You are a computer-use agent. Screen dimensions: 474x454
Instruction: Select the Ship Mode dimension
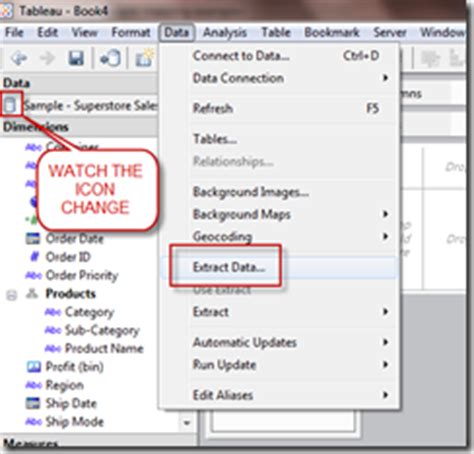[75, 422]
